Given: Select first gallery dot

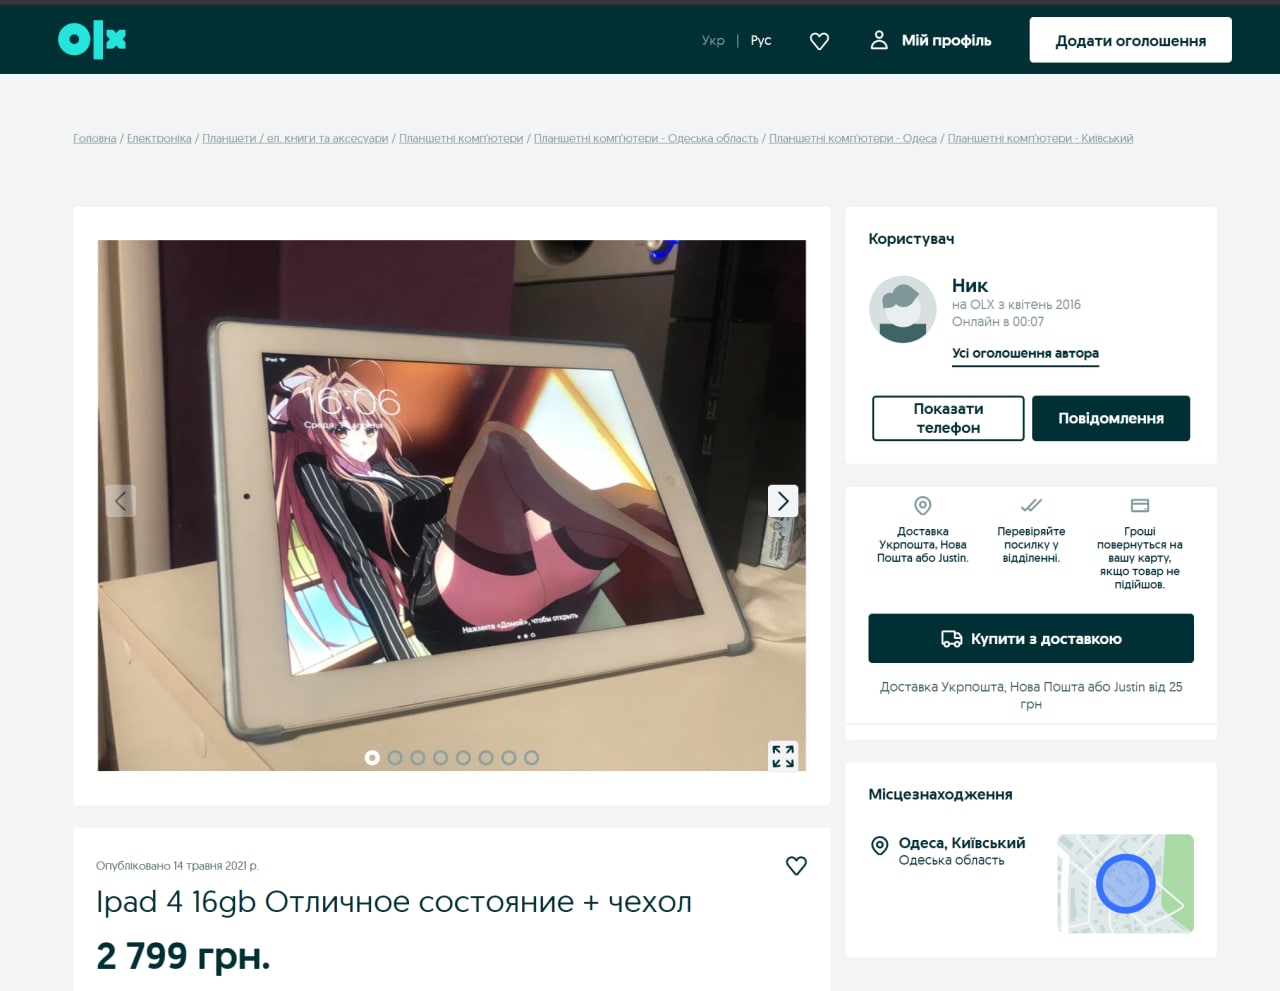Looking at the screenshot, I should point(372,758).
